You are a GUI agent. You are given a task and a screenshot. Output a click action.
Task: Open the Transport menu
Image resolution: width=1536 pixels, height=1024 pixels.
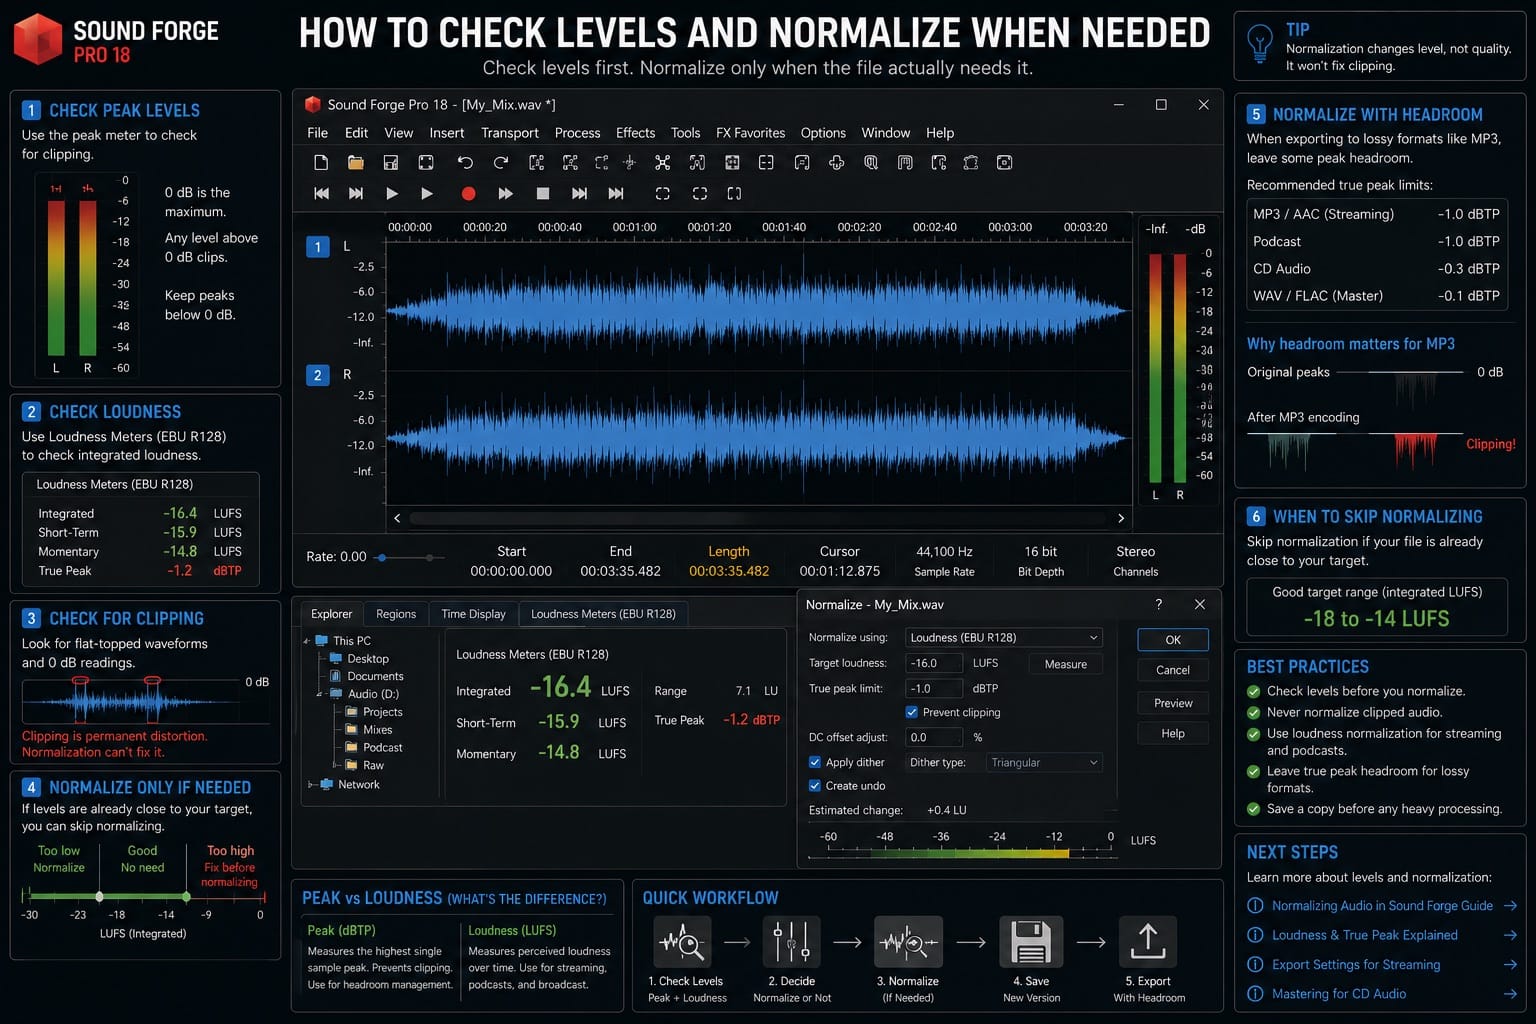(x=509, y=133)
